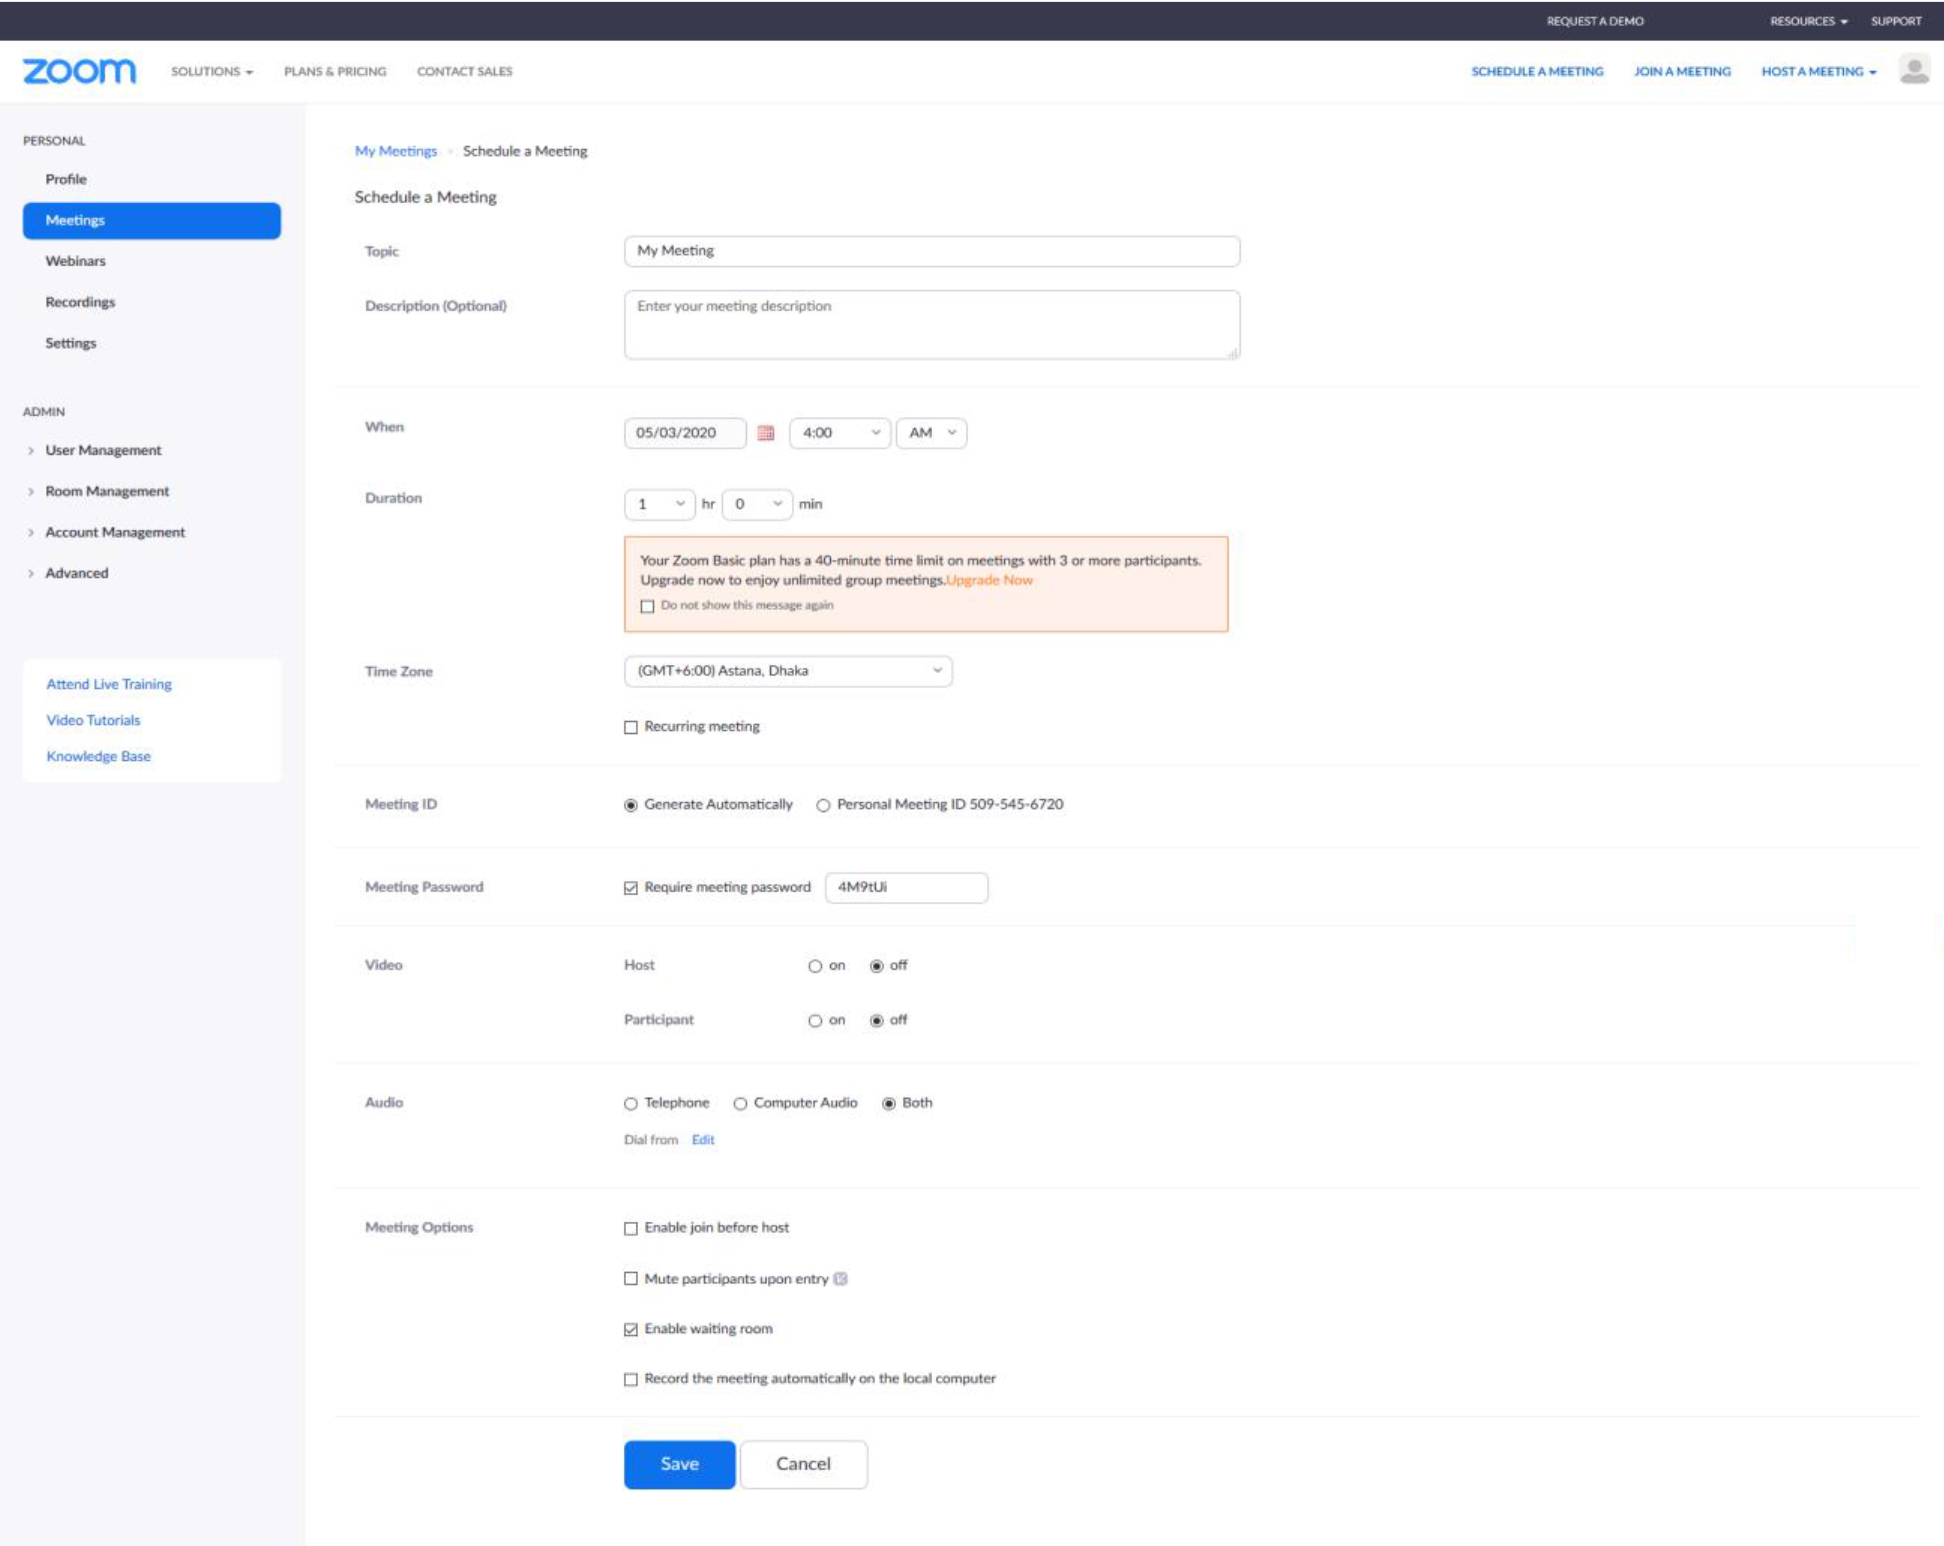Open Settings in sidebar

click(x=71, y=343)
